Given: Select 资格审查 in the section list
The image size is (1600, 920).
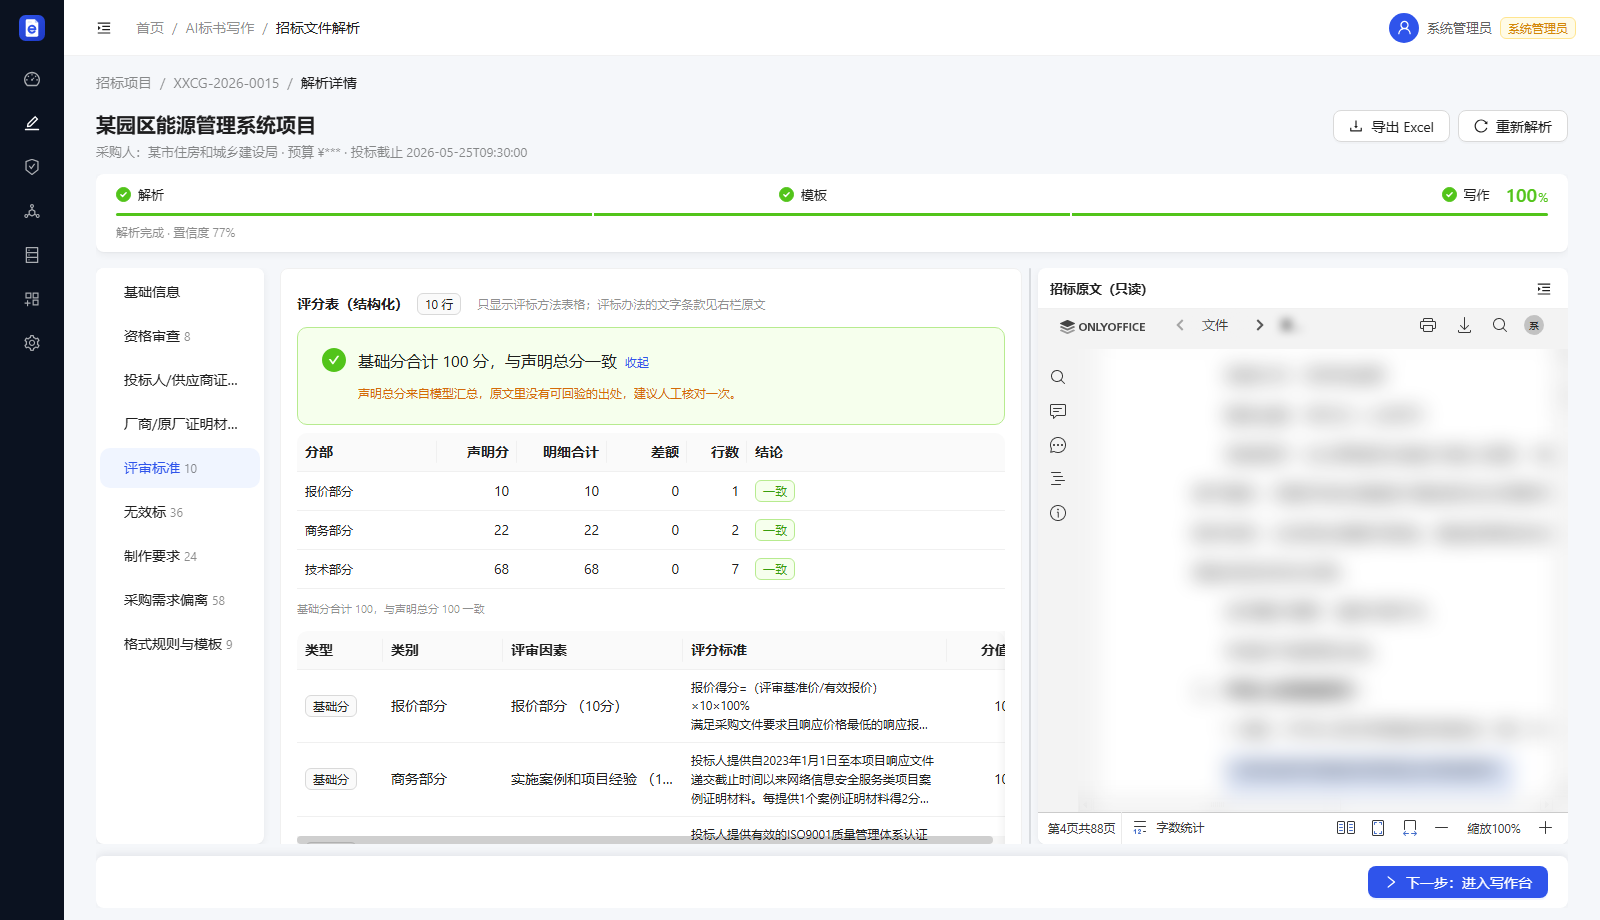Looking at the screenshot, I should click(180, 336).
